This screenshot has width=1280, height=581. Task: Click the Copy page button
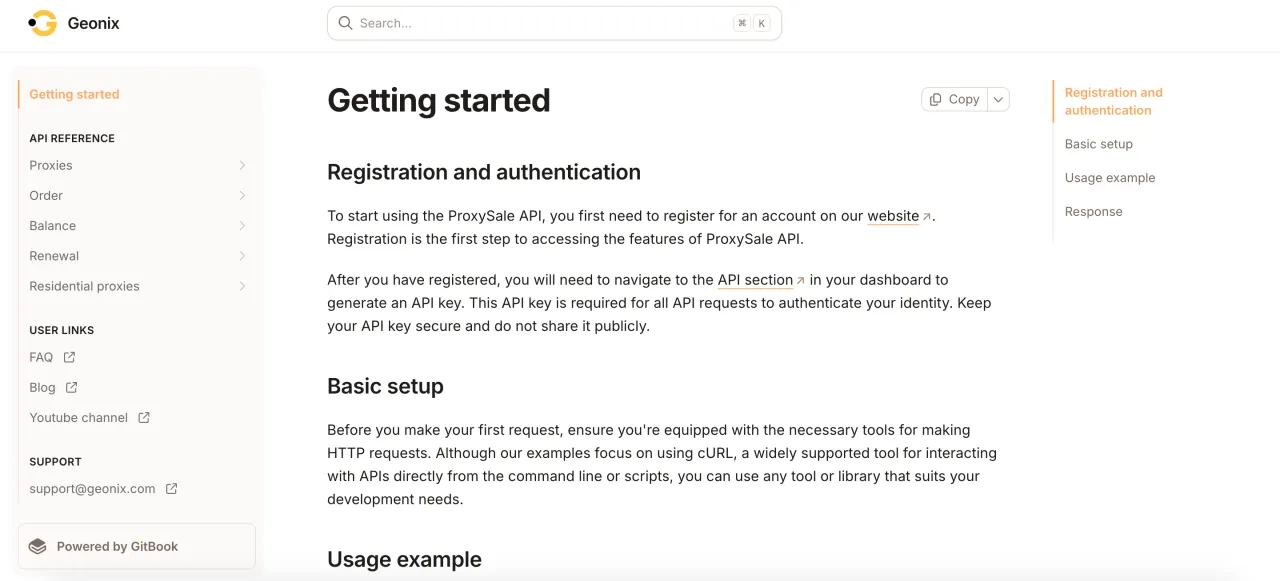(x=954, y=99)
